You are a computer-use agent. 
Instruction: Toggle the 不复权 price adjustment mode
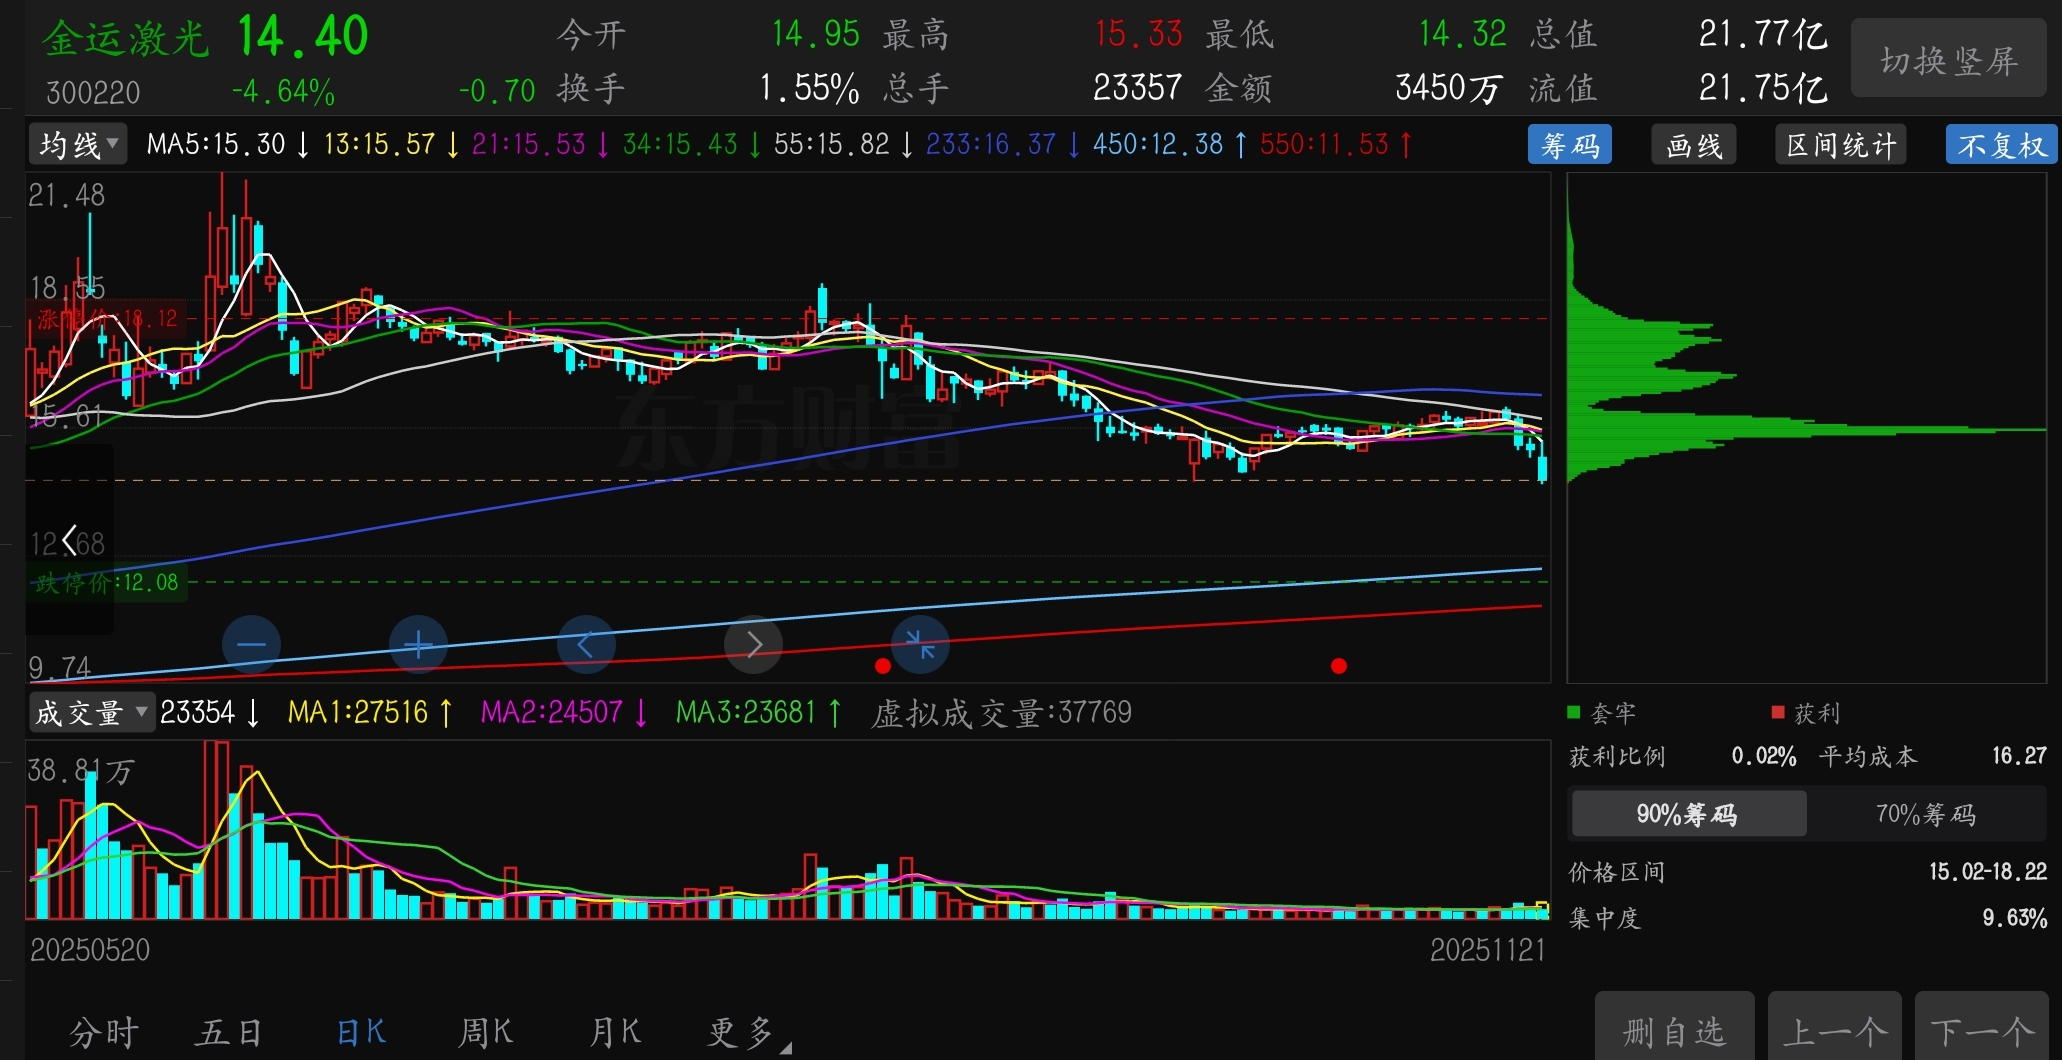2001,145
